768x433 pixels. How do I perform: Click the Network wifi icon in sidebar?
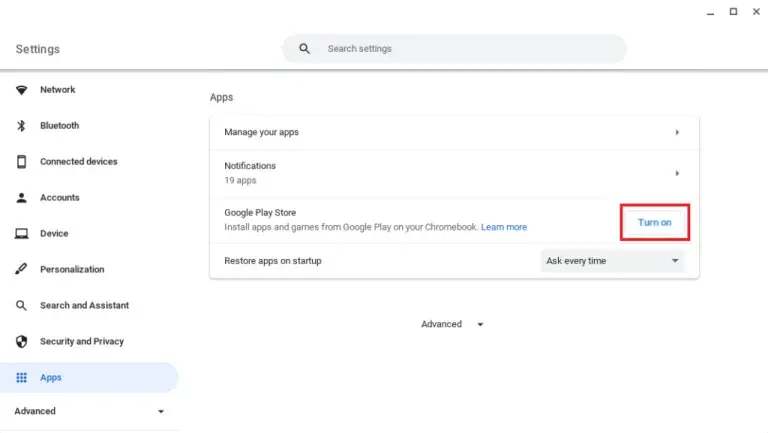tap(21, 90)
